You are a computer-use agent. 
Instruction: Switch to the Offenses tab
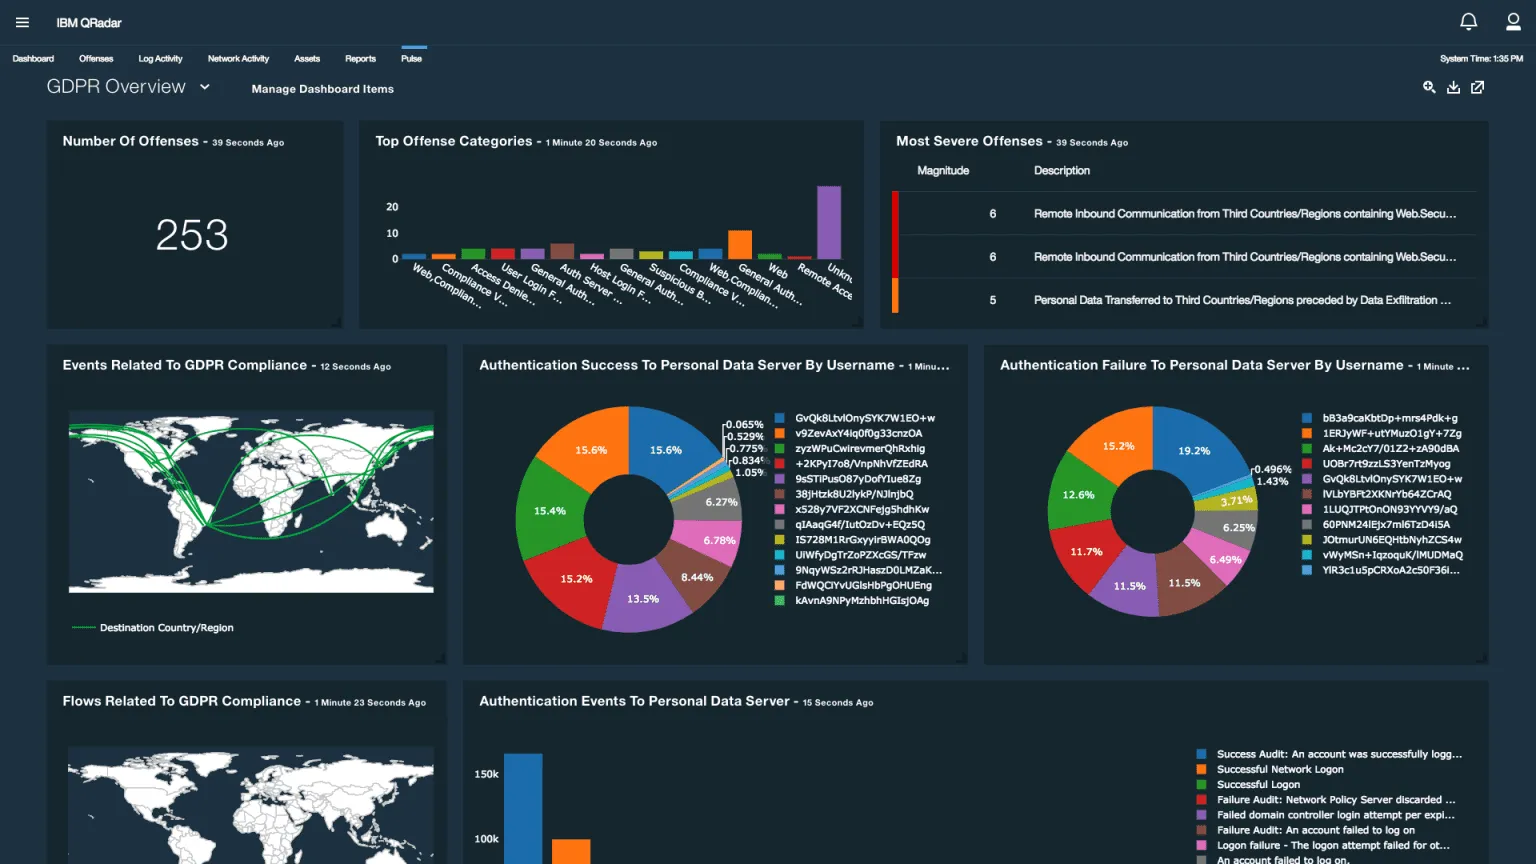96,59
